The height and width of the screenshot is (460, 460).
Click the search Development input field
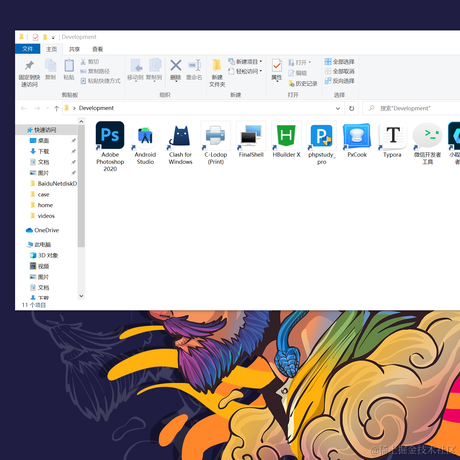(x=411, y=108)
